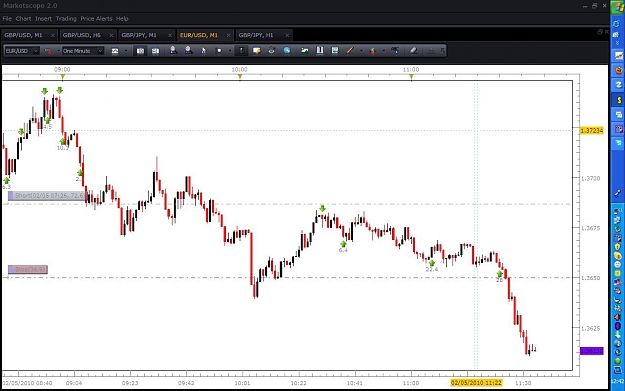This screenshot has width=625, height=391.
Task: Click the blue globe toolbar icon
Action: [x=287, y=51]
